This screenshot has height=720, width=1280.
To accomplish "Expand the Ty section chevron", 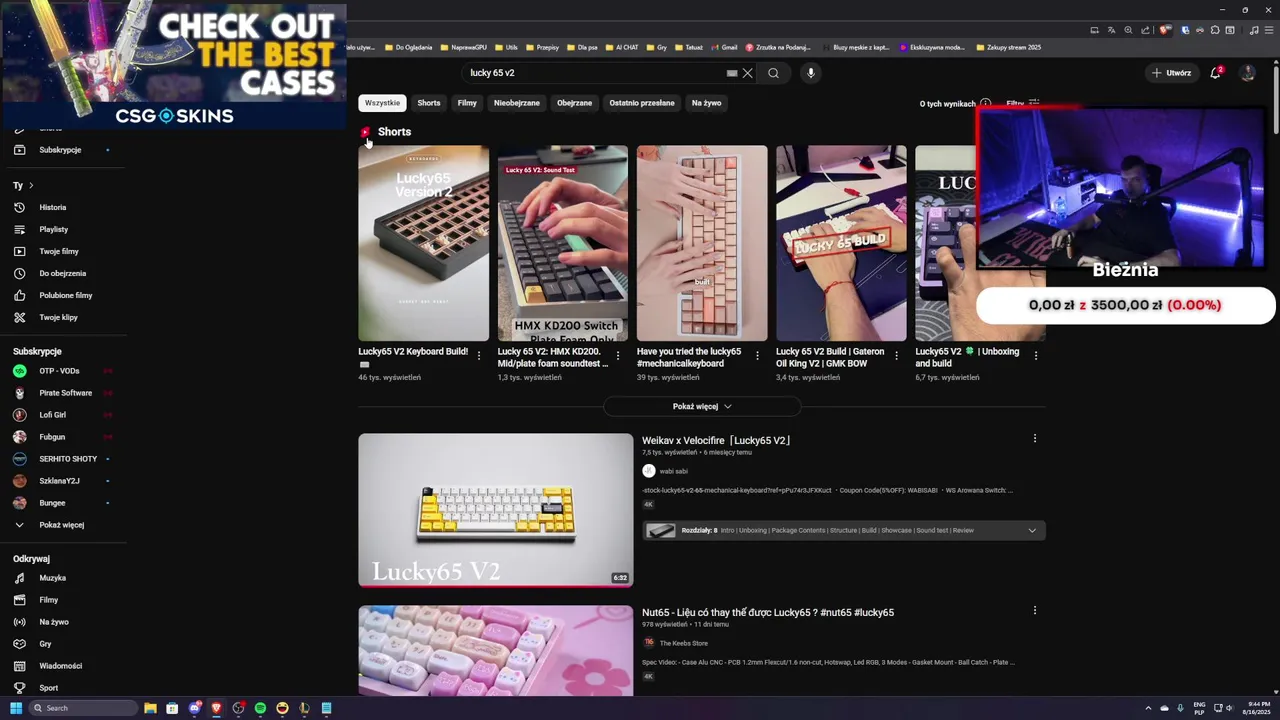I will tap(31, 185).
